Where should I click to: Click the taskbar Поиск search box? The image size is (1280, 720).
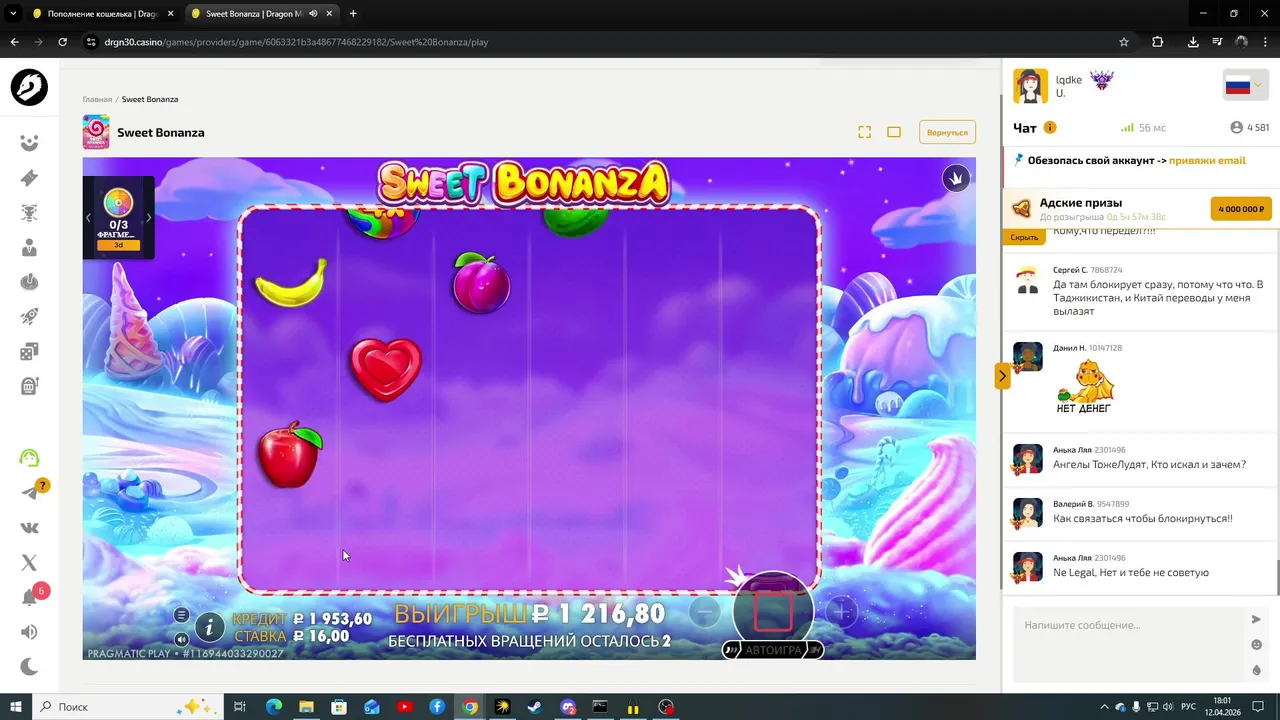[x=126, y=707]
